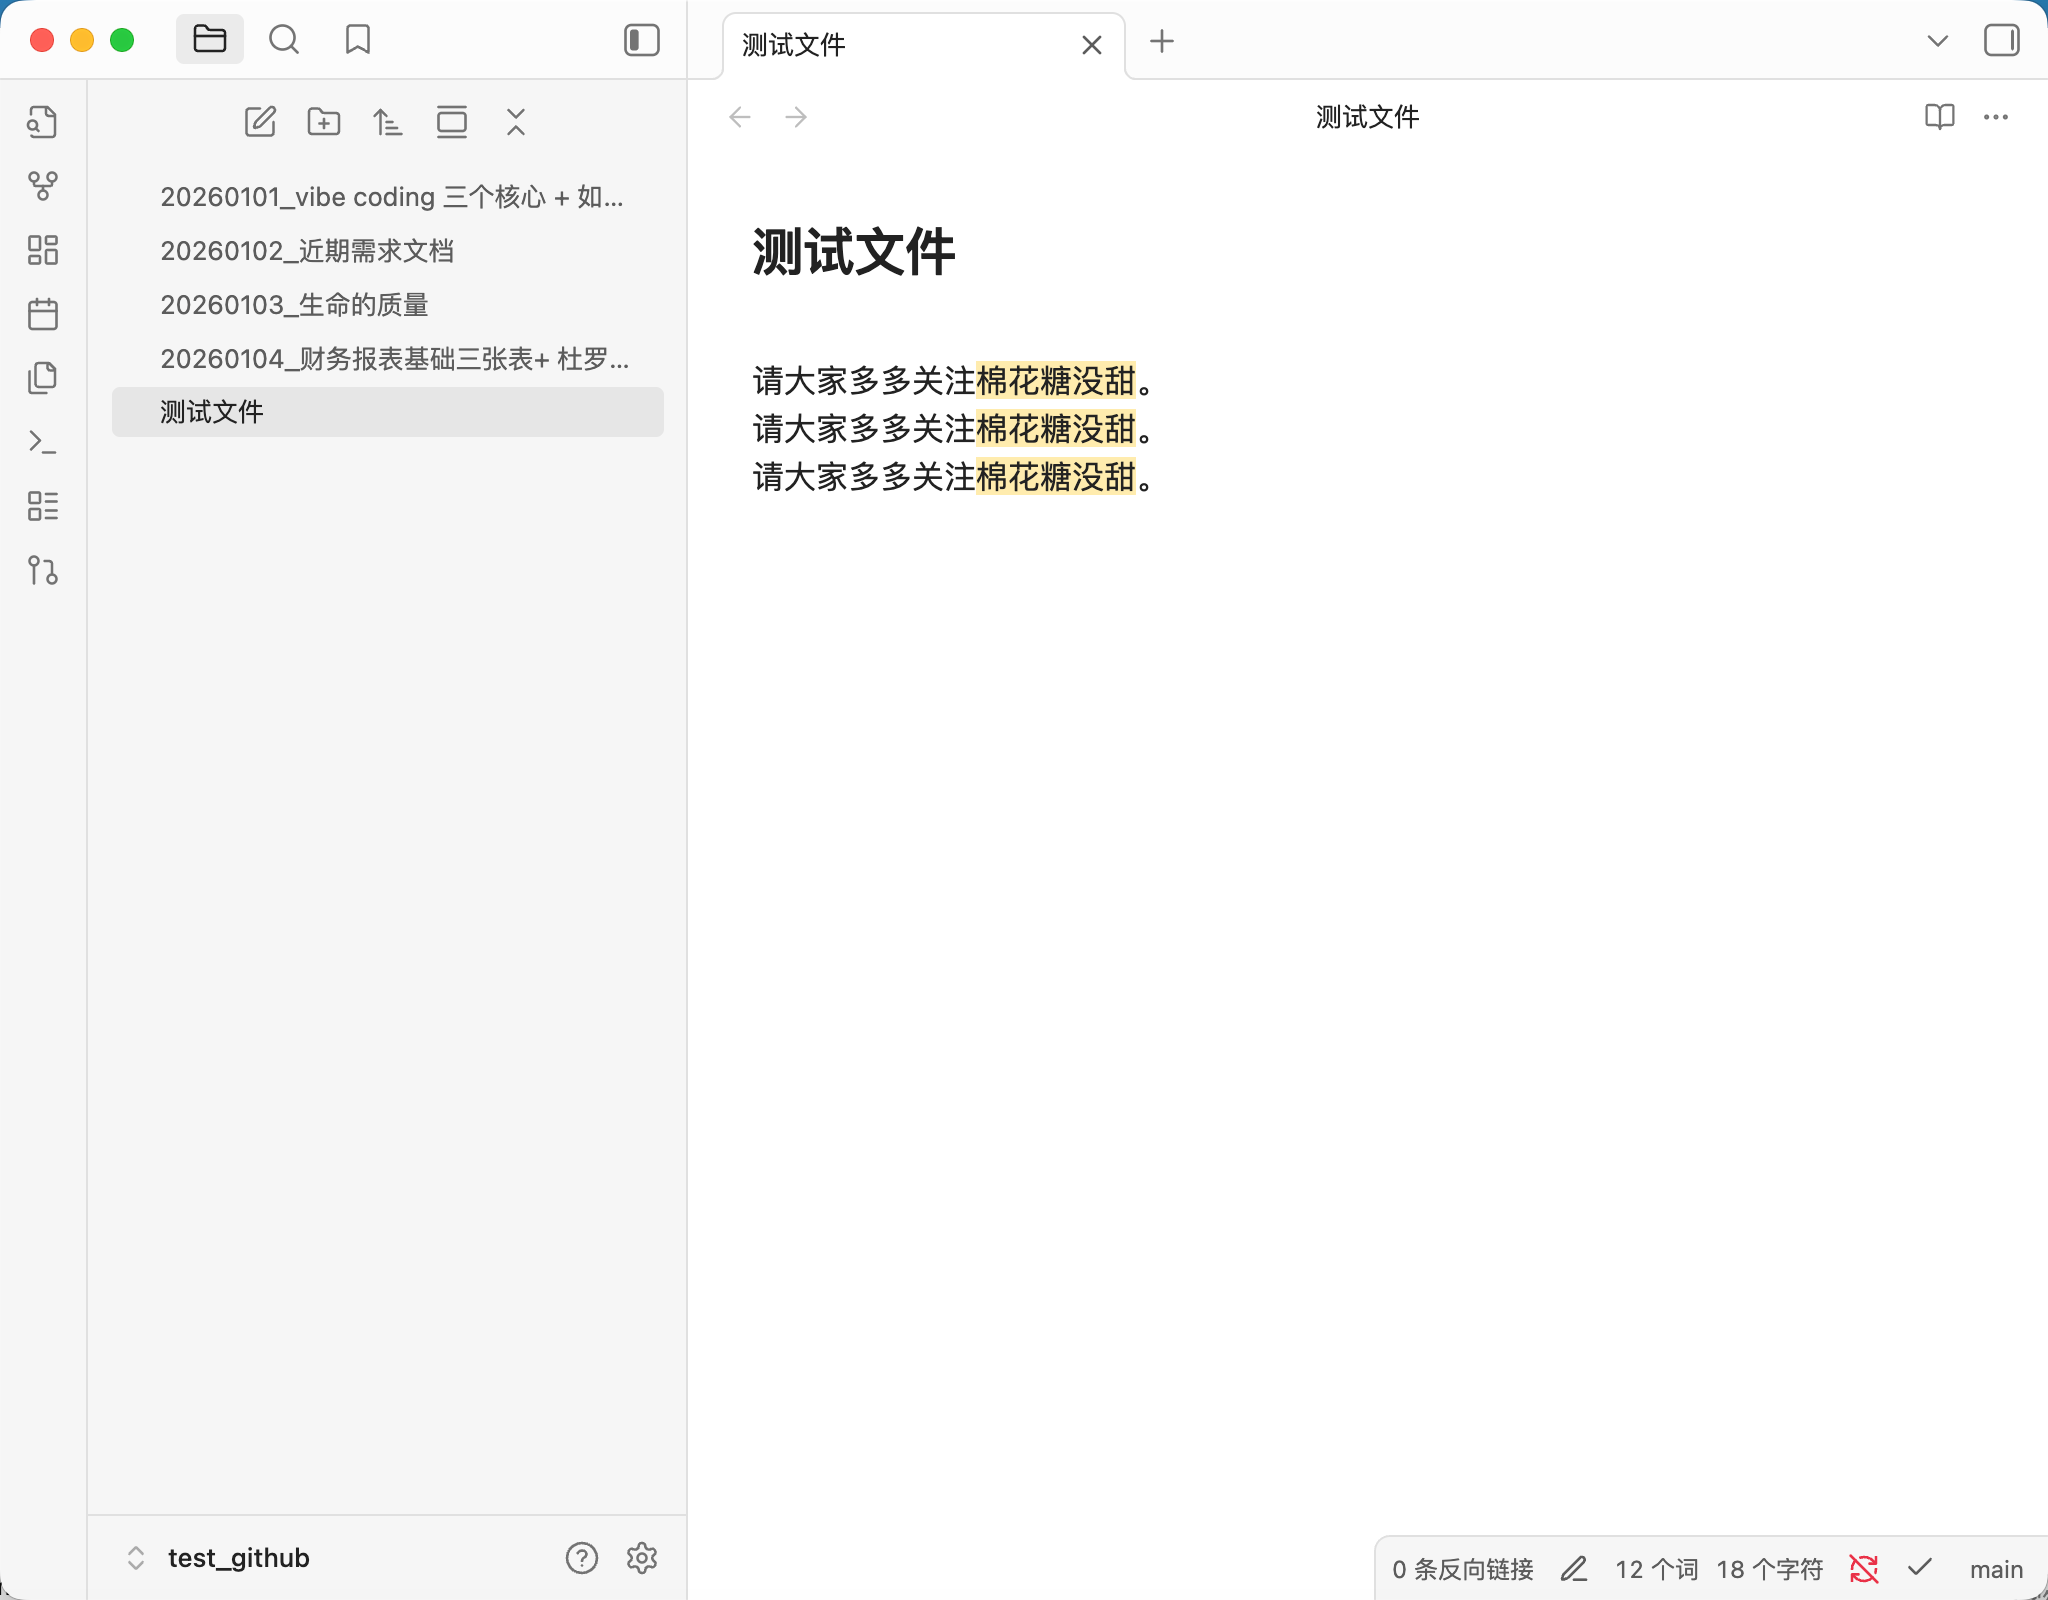Open the sort order dropdown in the file explorer
This screenshot has width=2048, height=1600.
[x=388, y=122]
